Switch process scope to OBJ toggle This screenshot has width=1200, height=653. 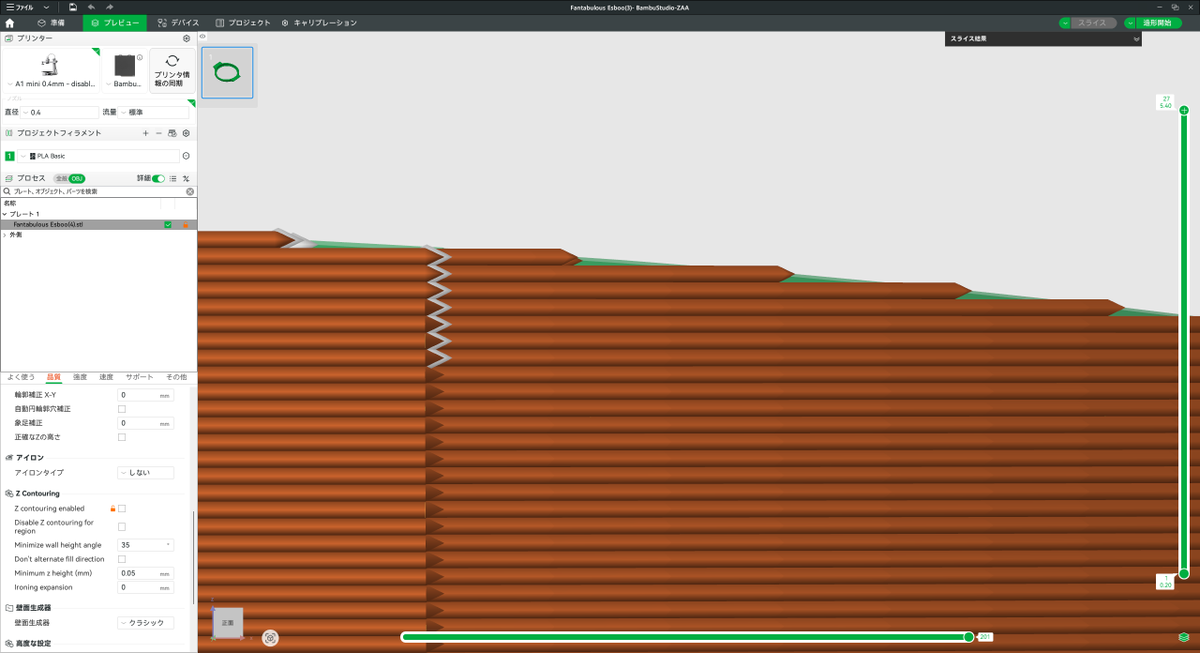point(77,178)
